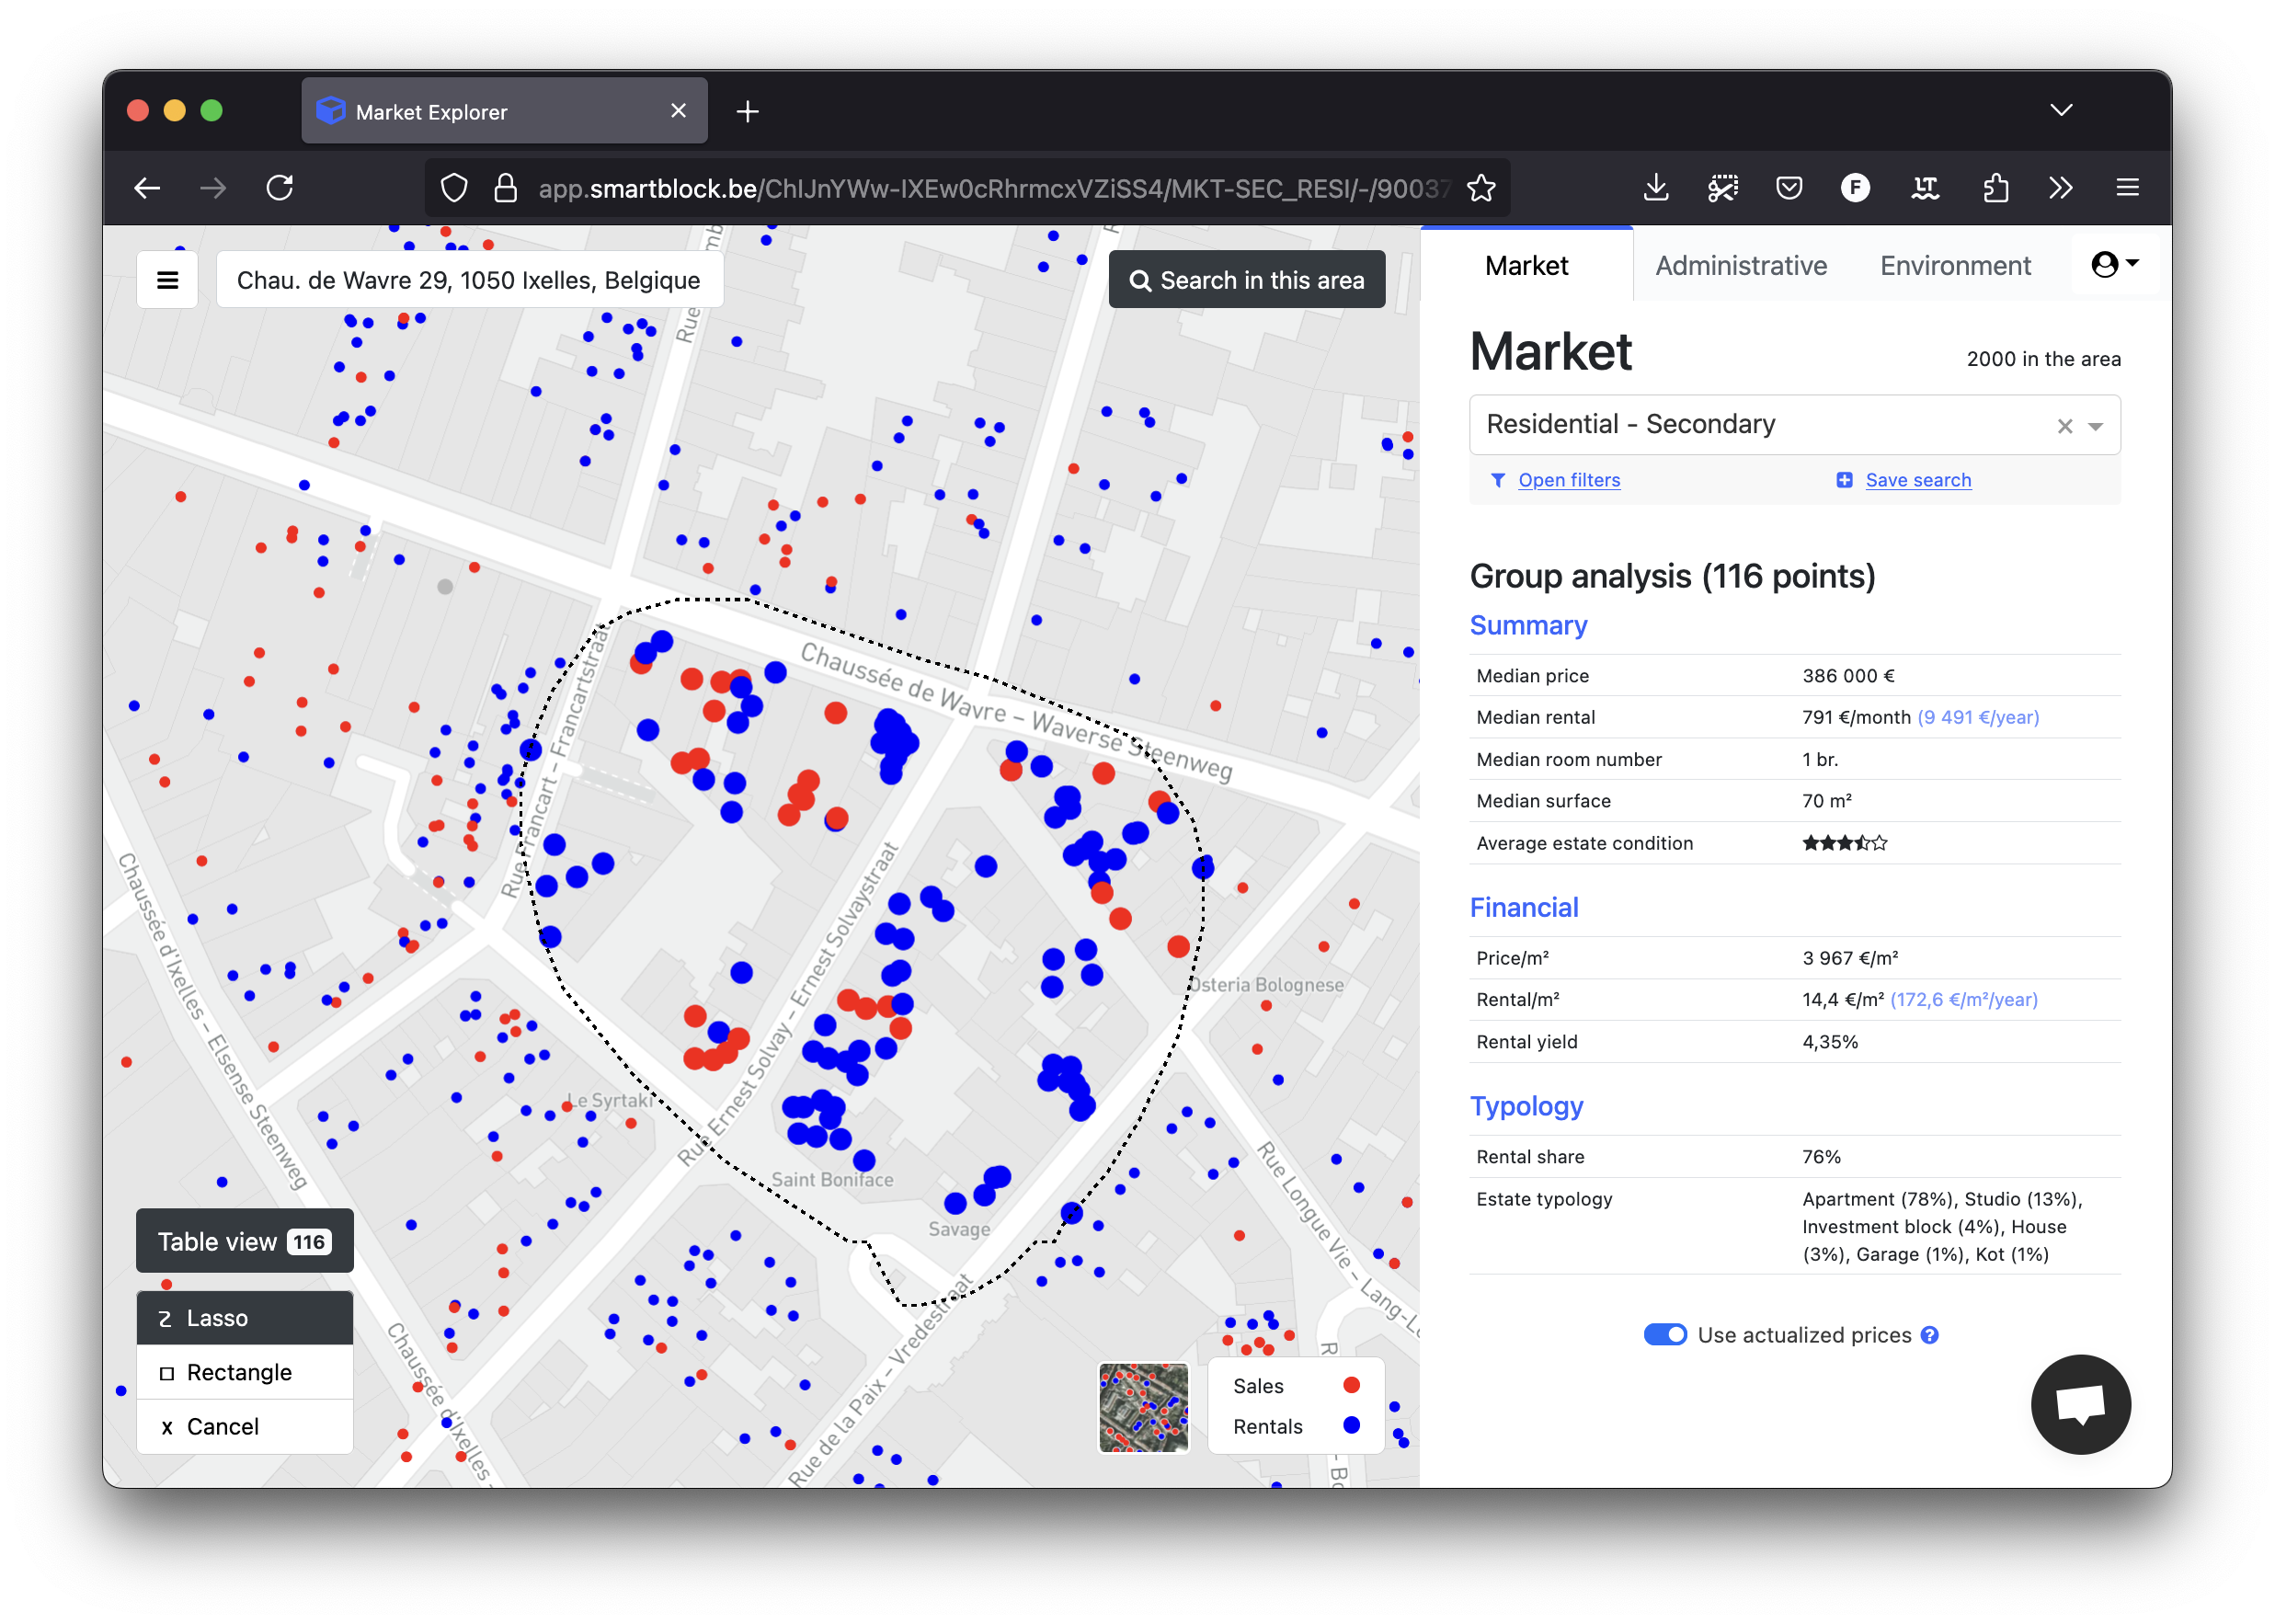Open the hamburger menu on the map
Viewport: 2275px width, 1624px height.
167,280
